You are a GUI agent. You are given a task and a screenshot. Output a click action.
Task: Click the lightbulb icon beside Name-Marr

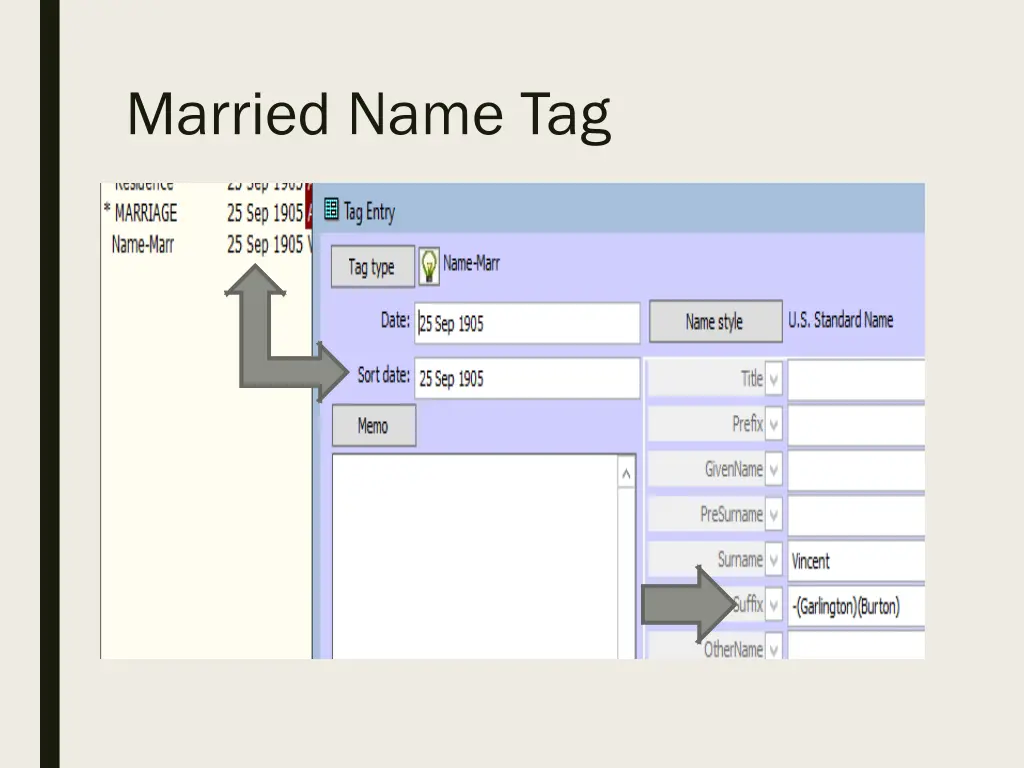point(429,265)
